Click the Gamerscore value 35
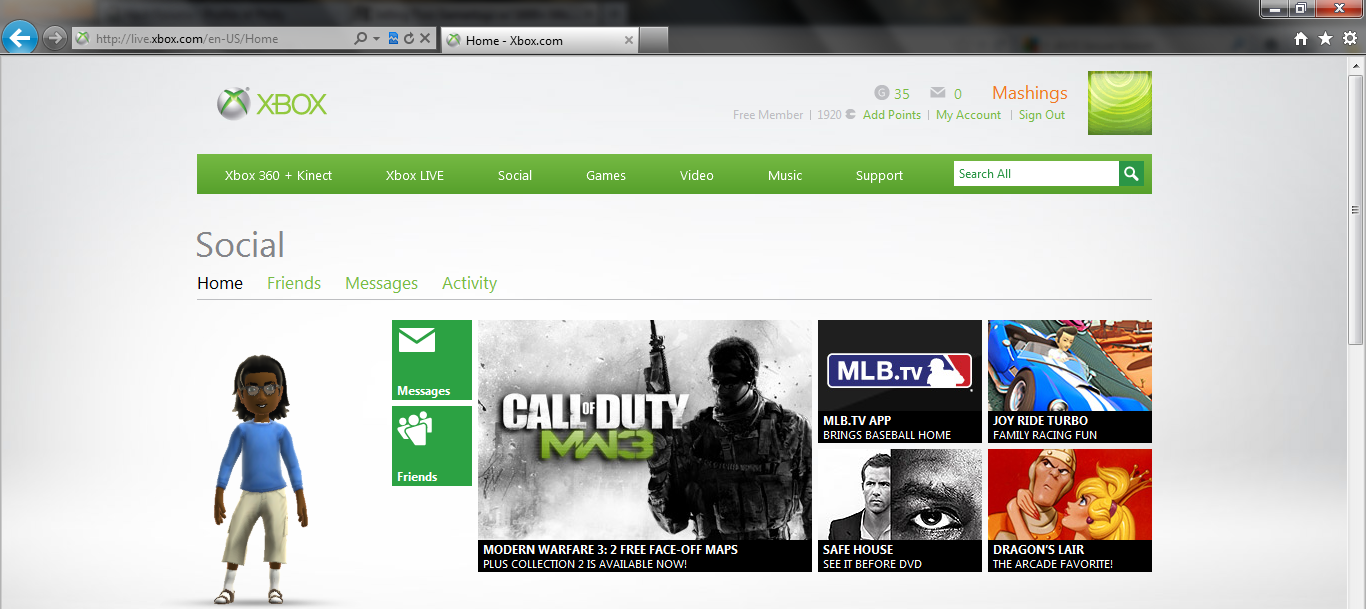Image resolution: width=1366 pixels, height=609 pixels. click(902, 94)
